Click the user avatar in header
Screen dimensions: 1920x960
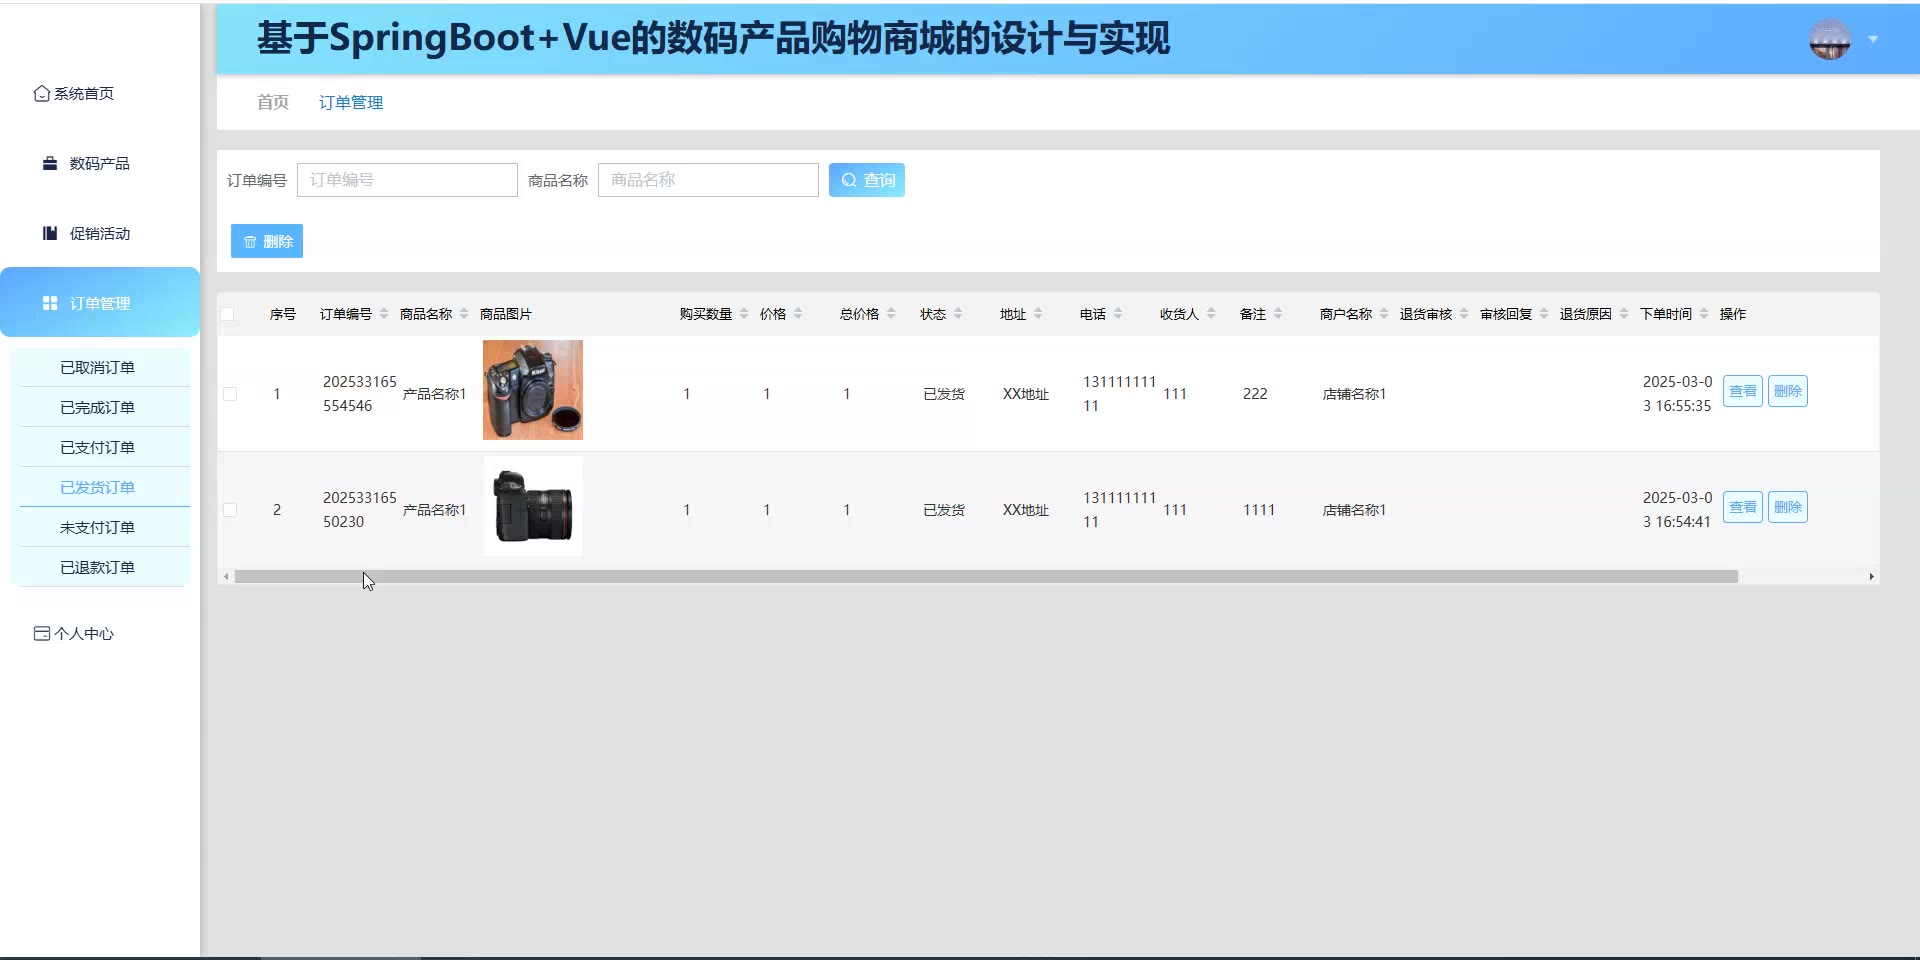point(1829,40)
